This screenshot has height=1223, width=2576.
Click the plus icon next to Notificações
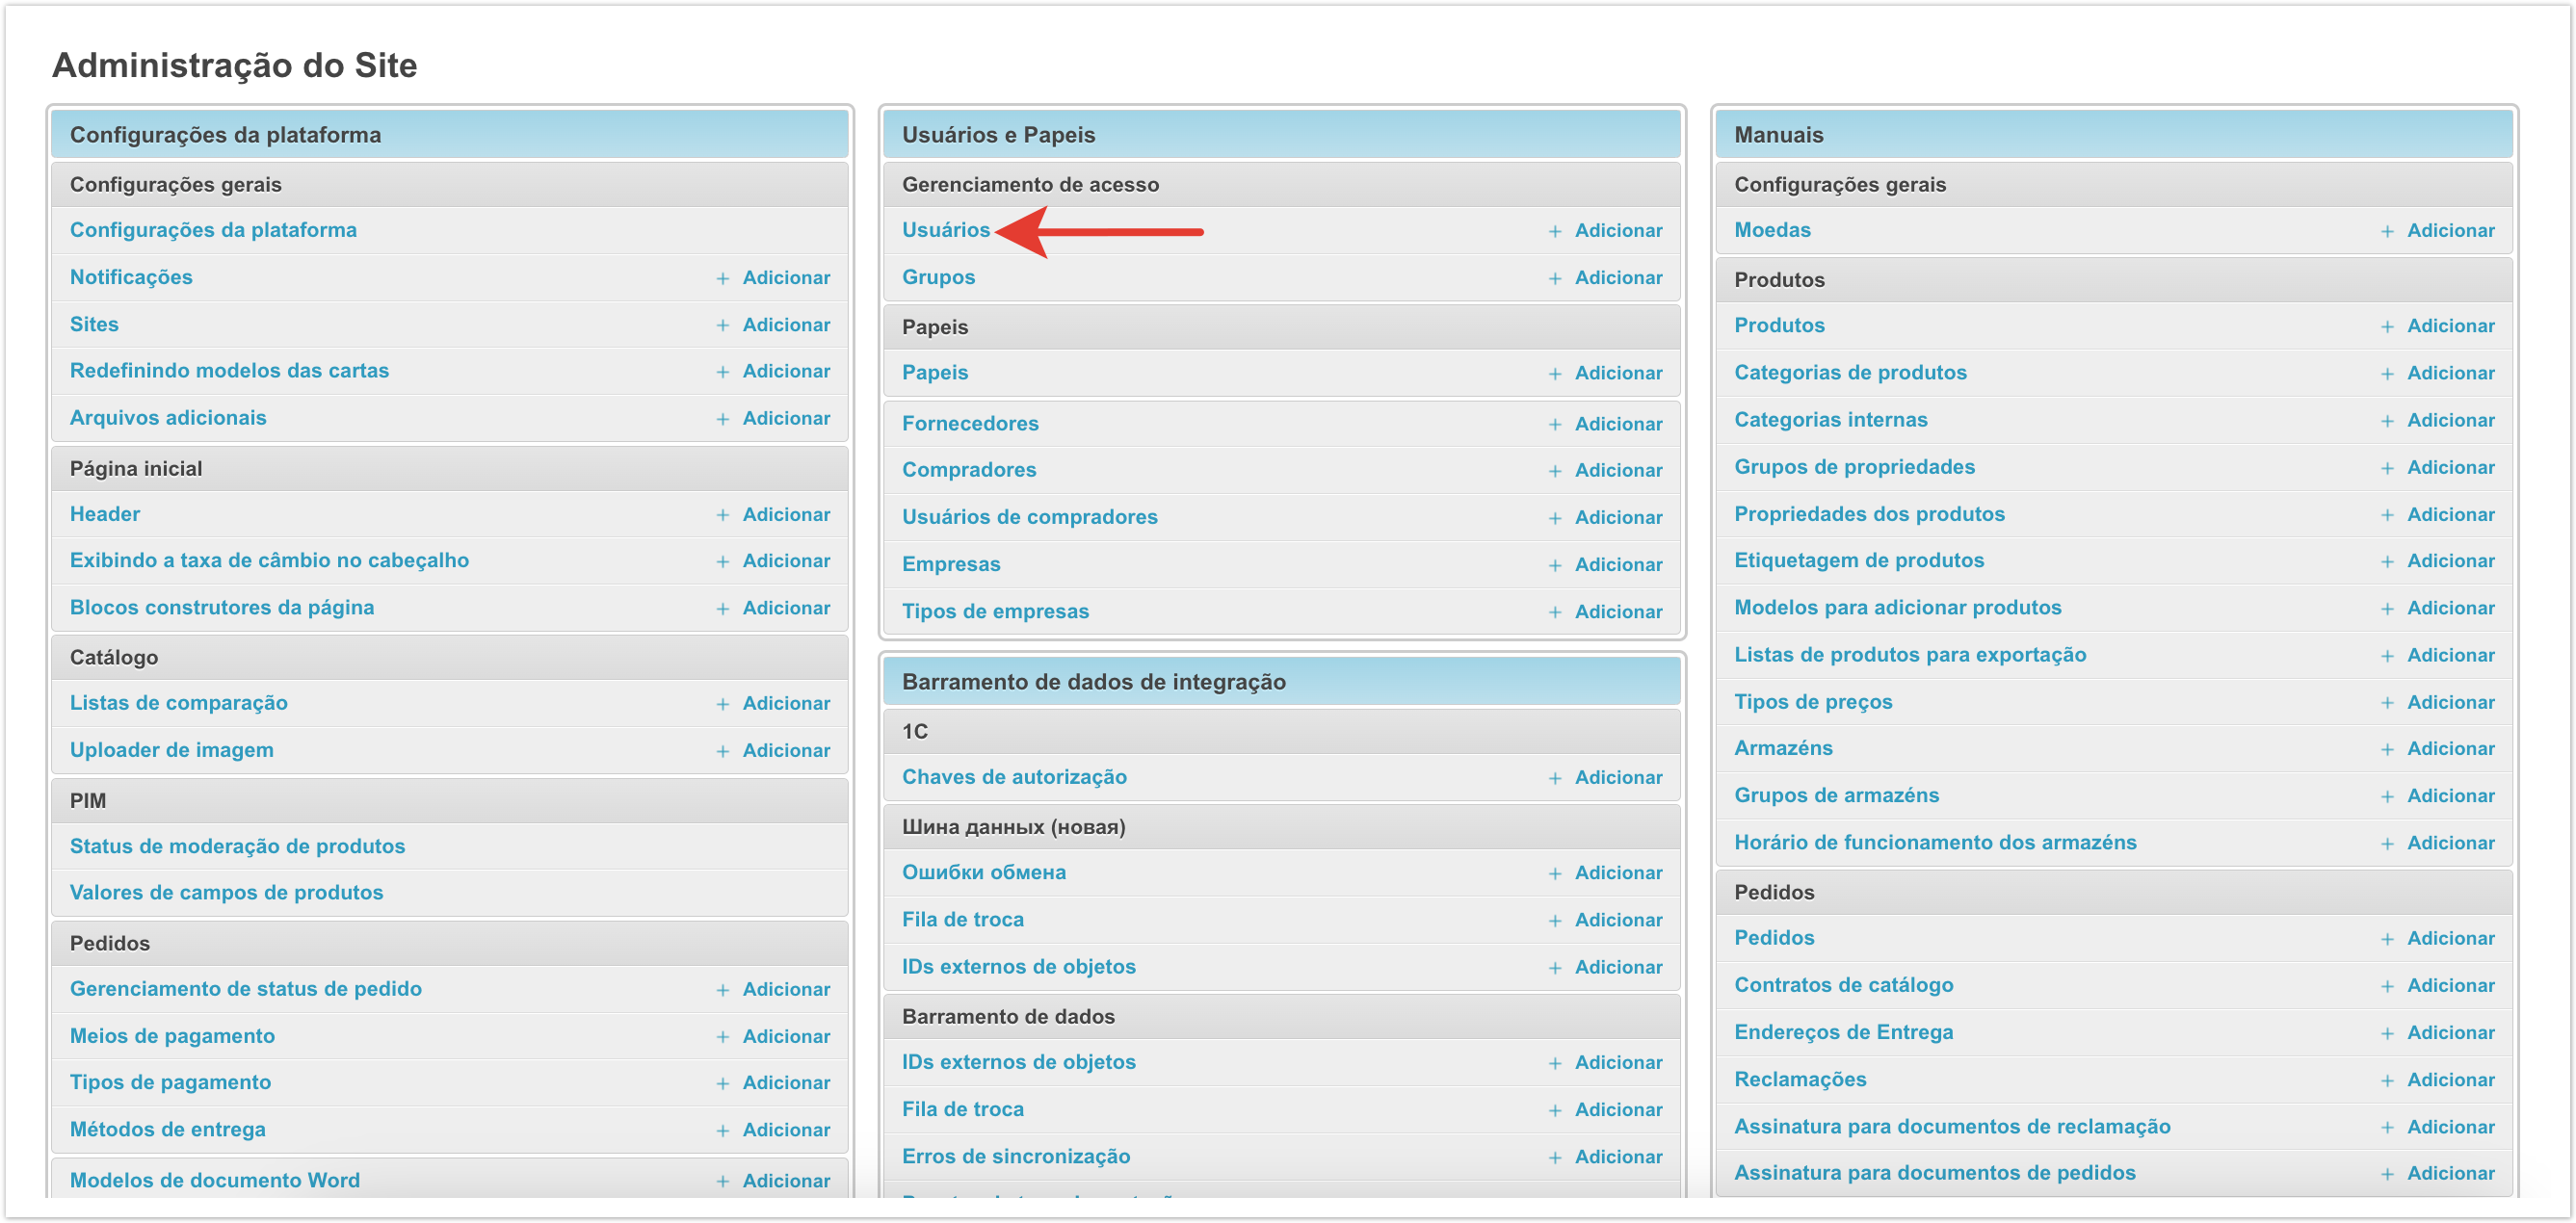tap(722, 279)
